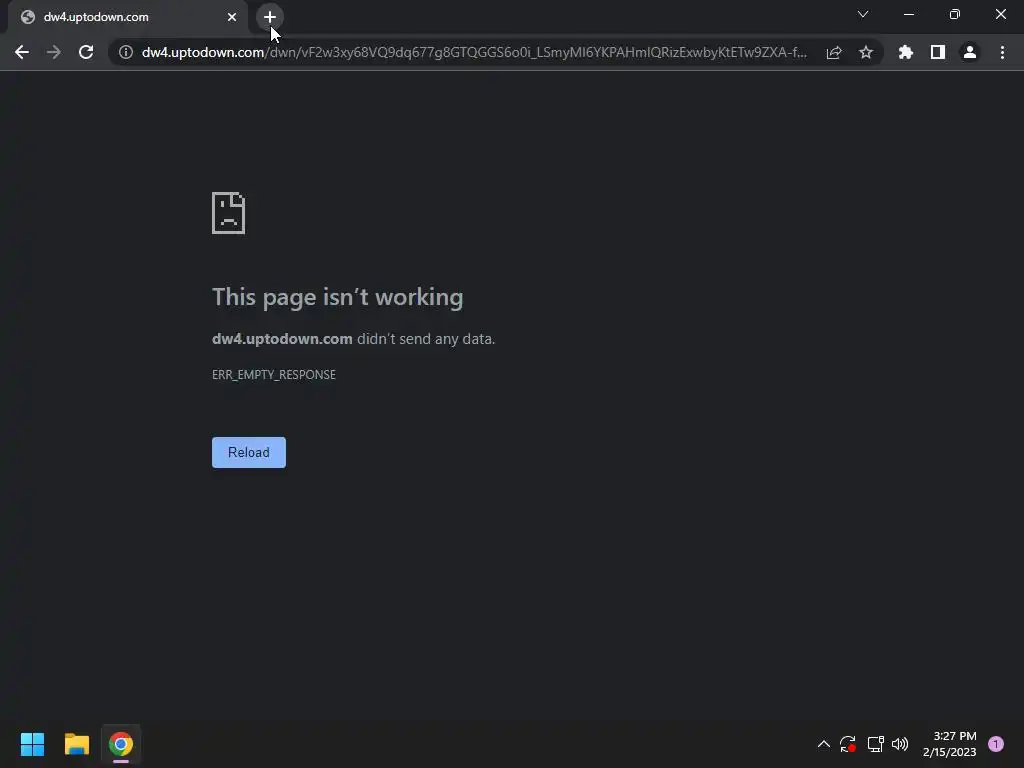Click the URL in the address bar
1024x768 pixels.
(x=474, y=52)
